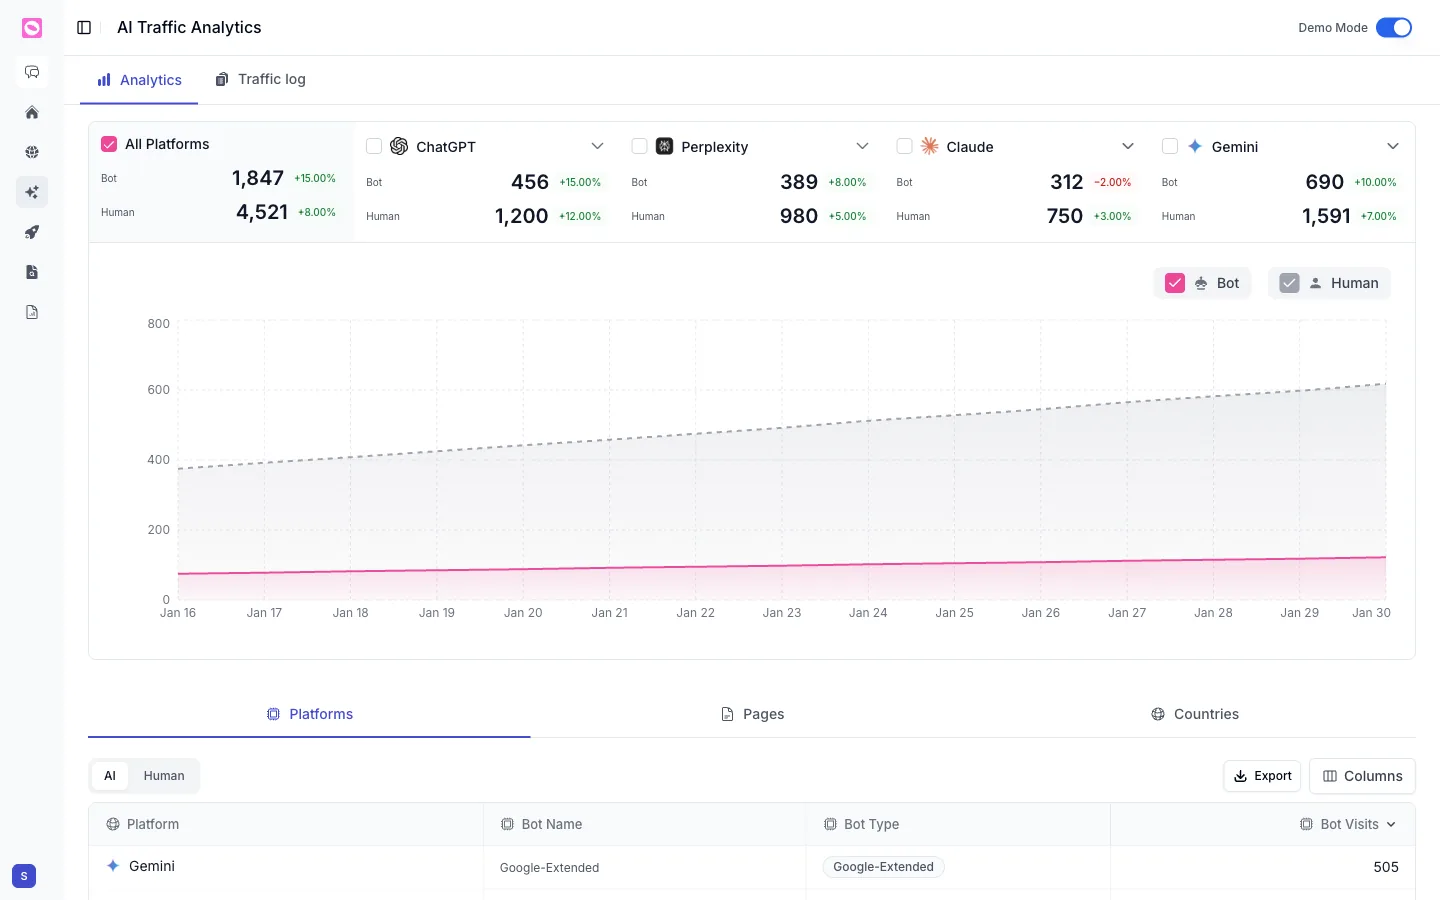Open the file report sidebar icon
Image resolution: width=1440 pixels, height=900 pixels.
[x=32, y=312]
